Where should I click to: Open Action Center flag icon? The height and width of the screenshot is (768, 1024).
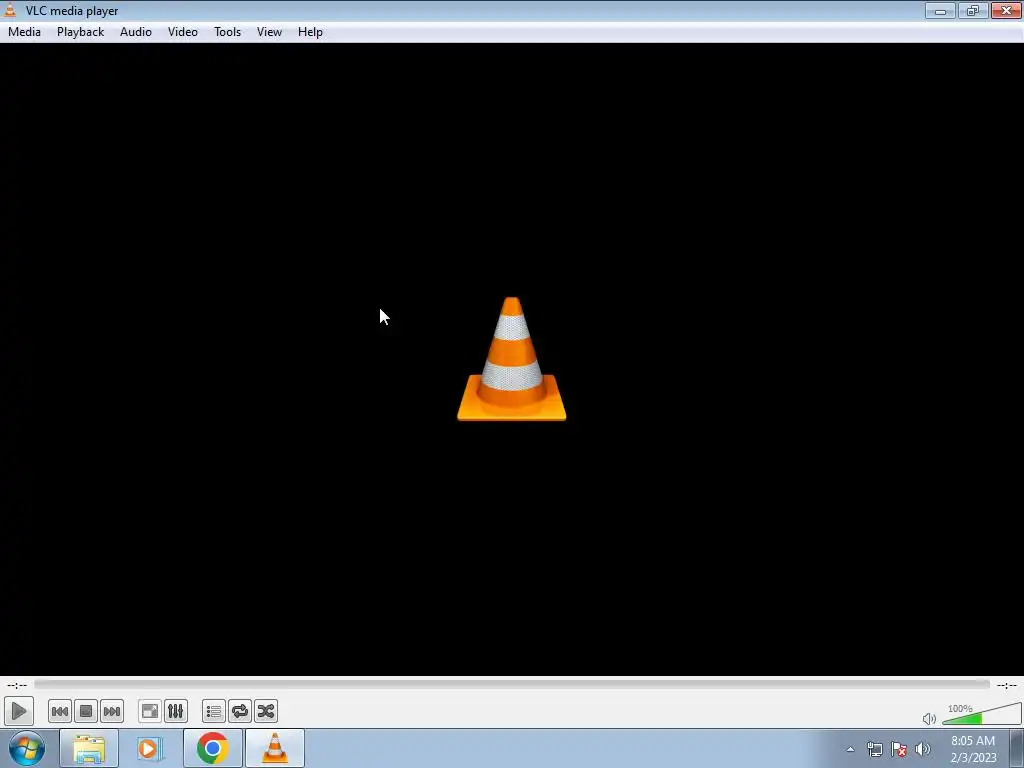[x=899, y=749]
